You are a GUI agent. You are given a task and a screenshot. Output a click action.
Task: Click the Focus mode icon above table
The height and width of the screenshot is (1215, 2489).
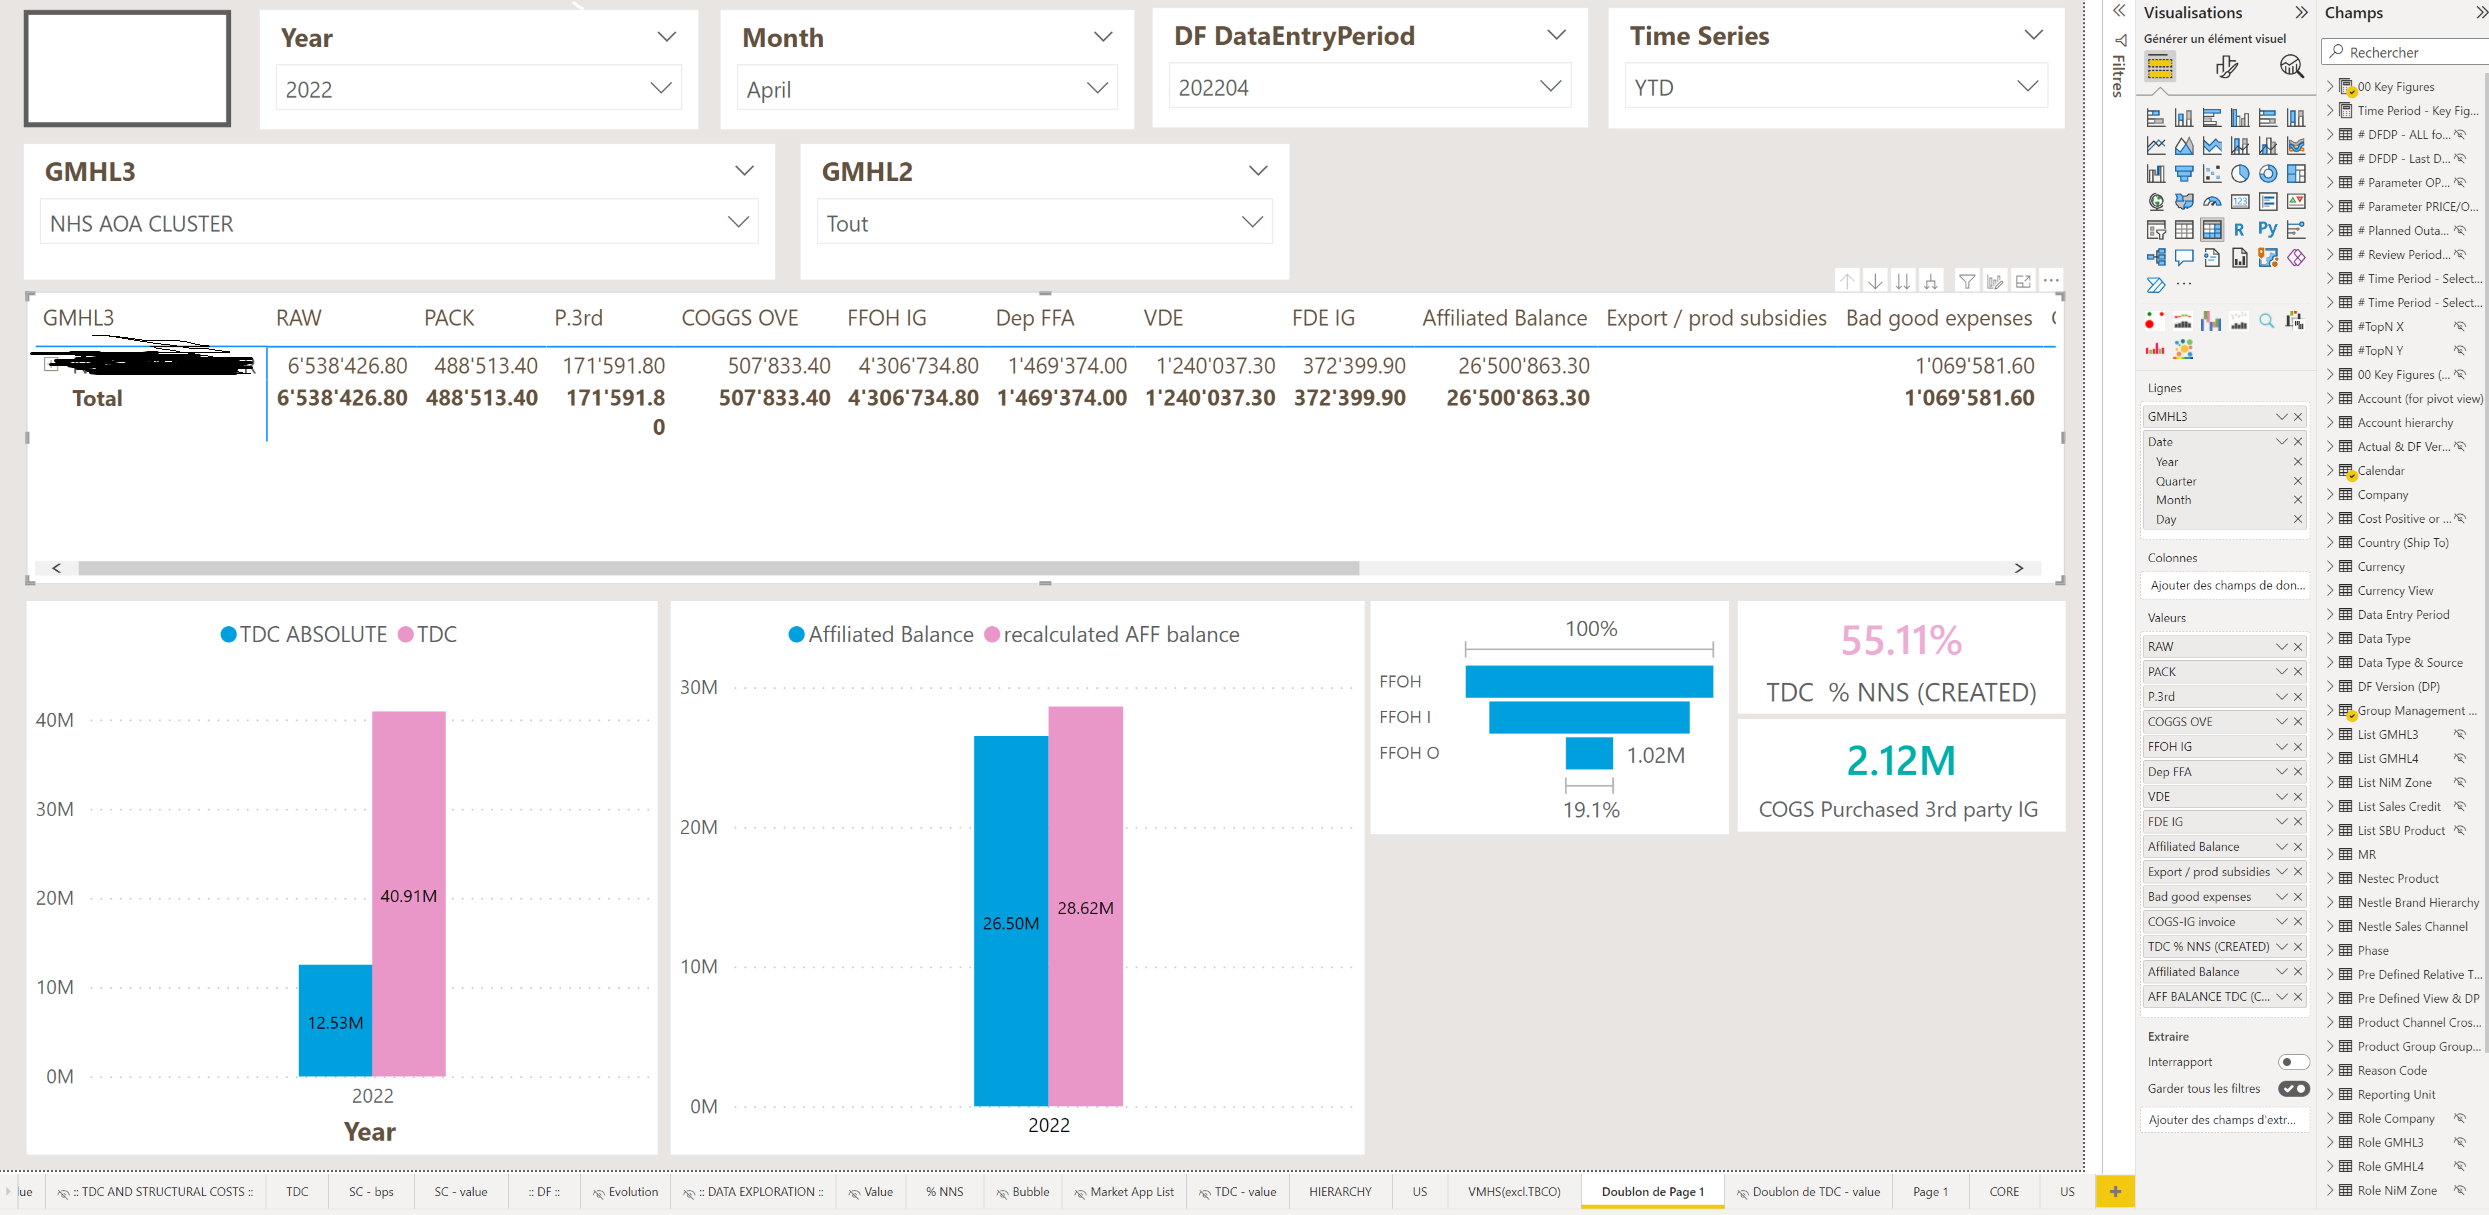(x=2023, y=282)
